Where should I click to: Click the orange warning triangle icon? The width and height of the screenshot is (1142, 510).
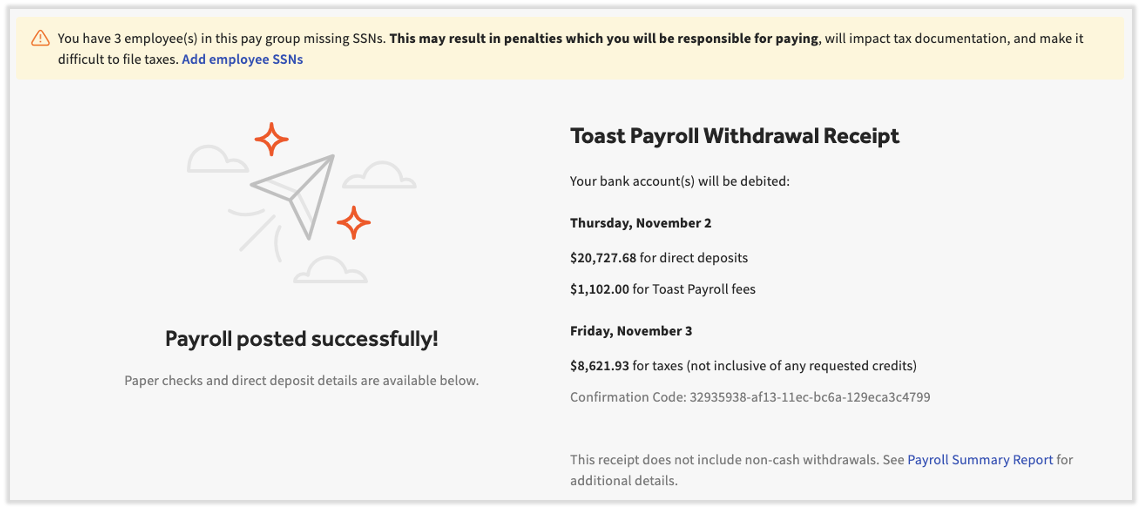click(40, 39)
